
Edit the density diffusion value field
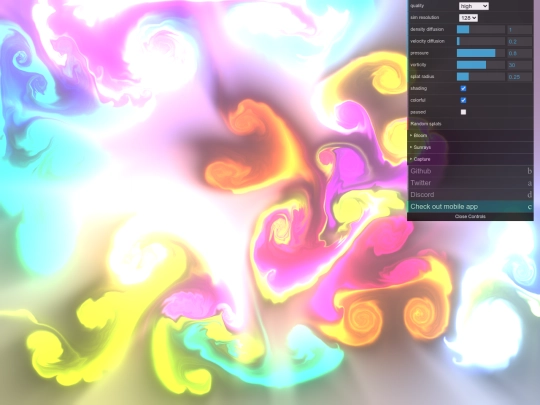click(x=519, y=30)
